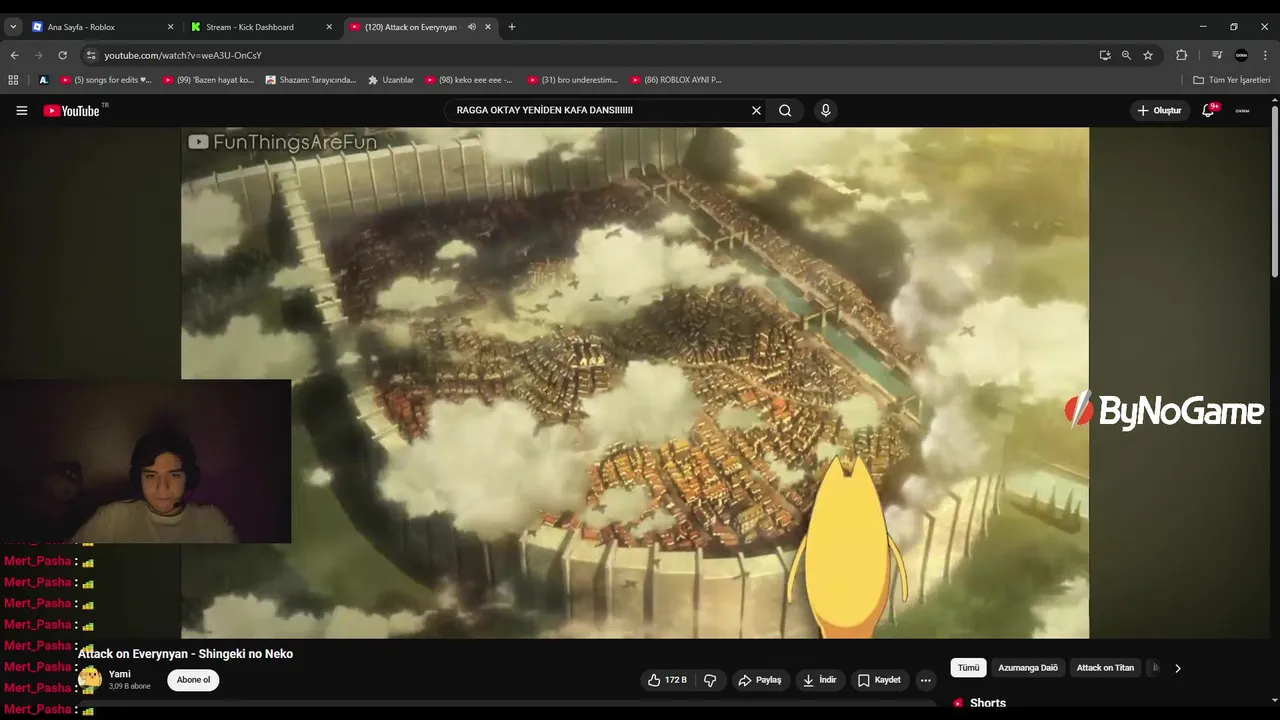Select the Attack on Titan chip

[x=1105, y=668]
